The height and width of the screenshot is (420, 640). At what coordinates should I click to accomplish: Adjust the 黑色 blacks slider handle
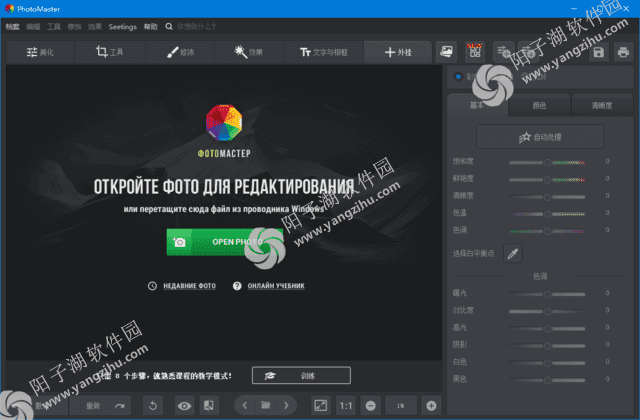click(x=547, y=380)
